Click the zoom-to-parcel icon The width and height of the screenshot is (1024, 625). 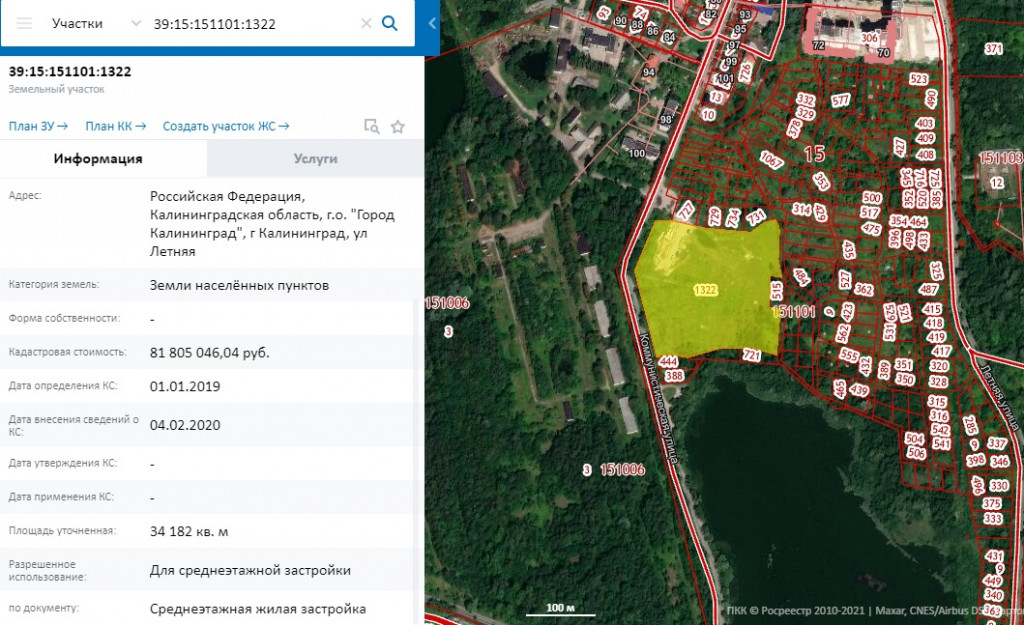pyautogui.click(x=372, y=127)
